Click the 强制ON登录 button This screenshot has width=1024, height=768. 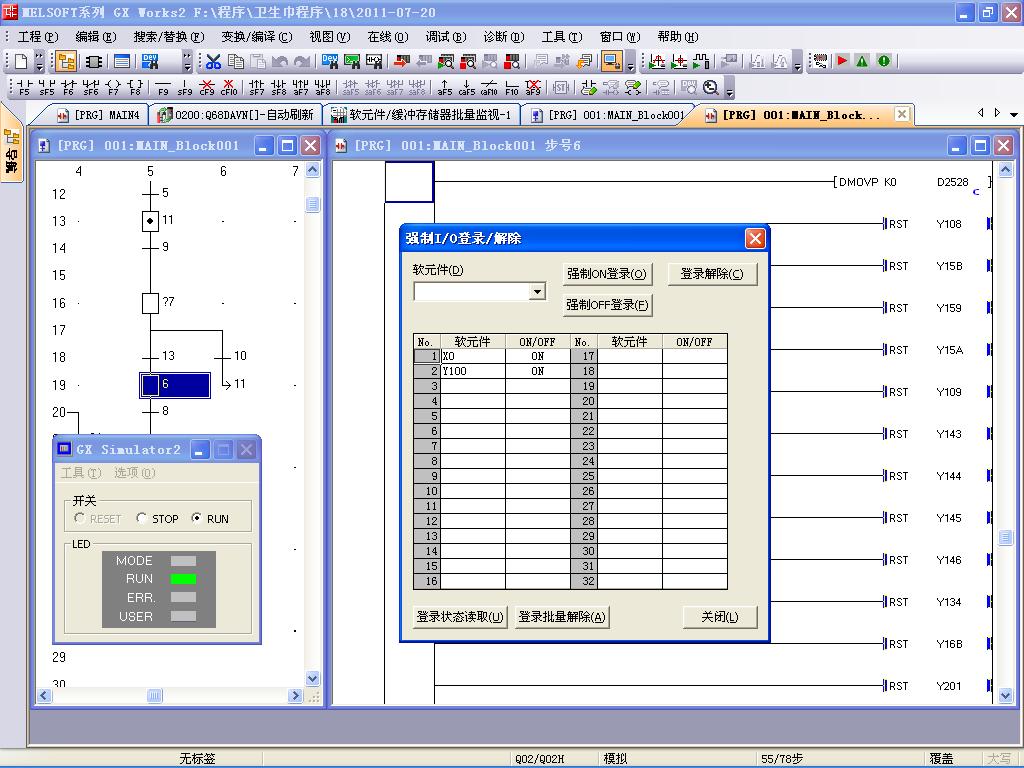click(x=606, y=274)
